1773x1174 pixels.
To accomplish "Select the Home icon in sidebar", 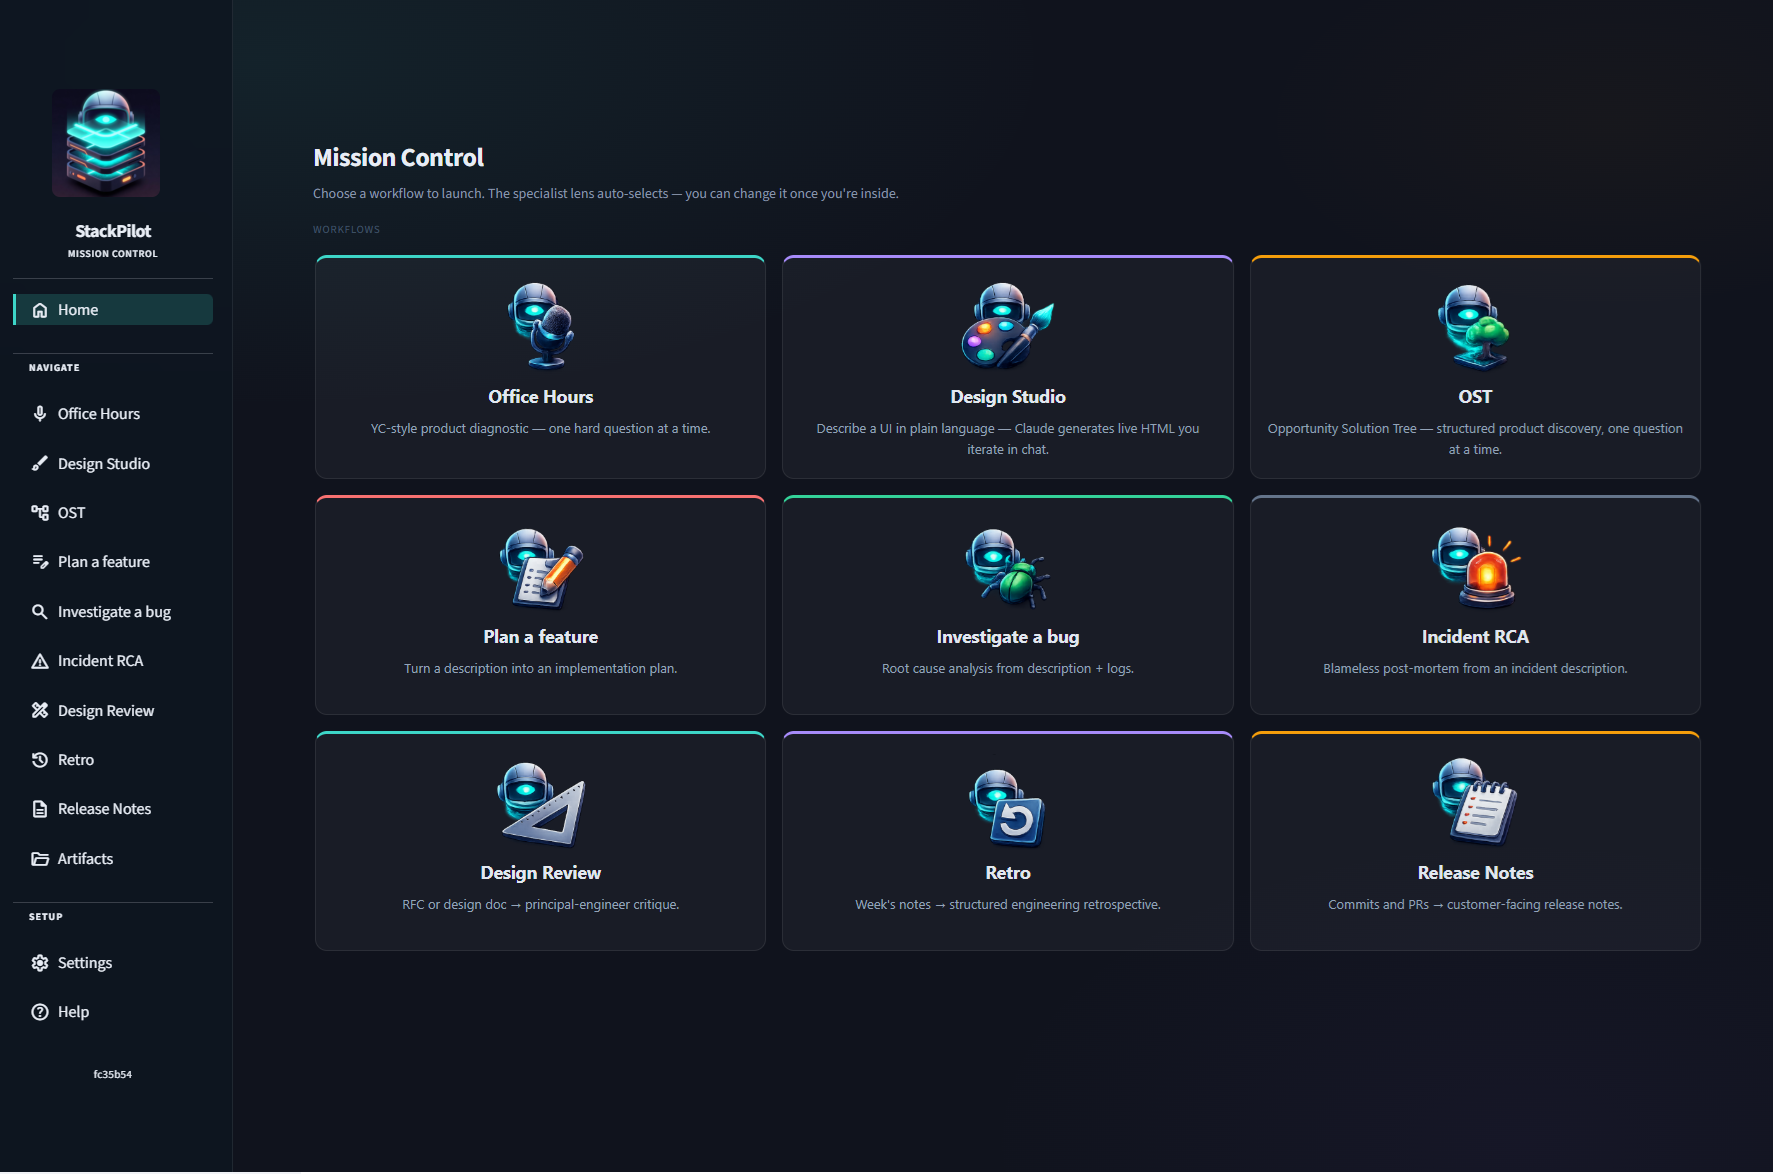I will (x=40, y=310).
